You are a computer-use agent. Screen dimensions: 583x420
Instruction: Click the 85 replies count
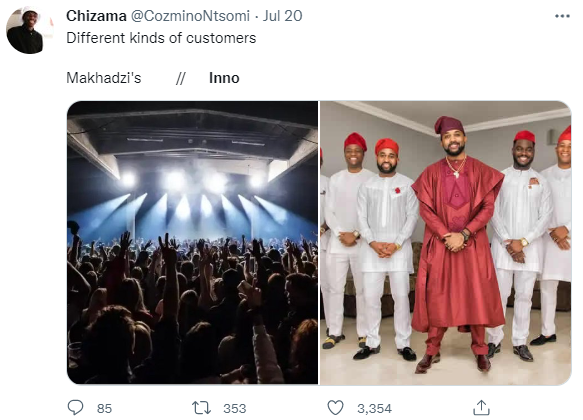[x=104, y=408]
